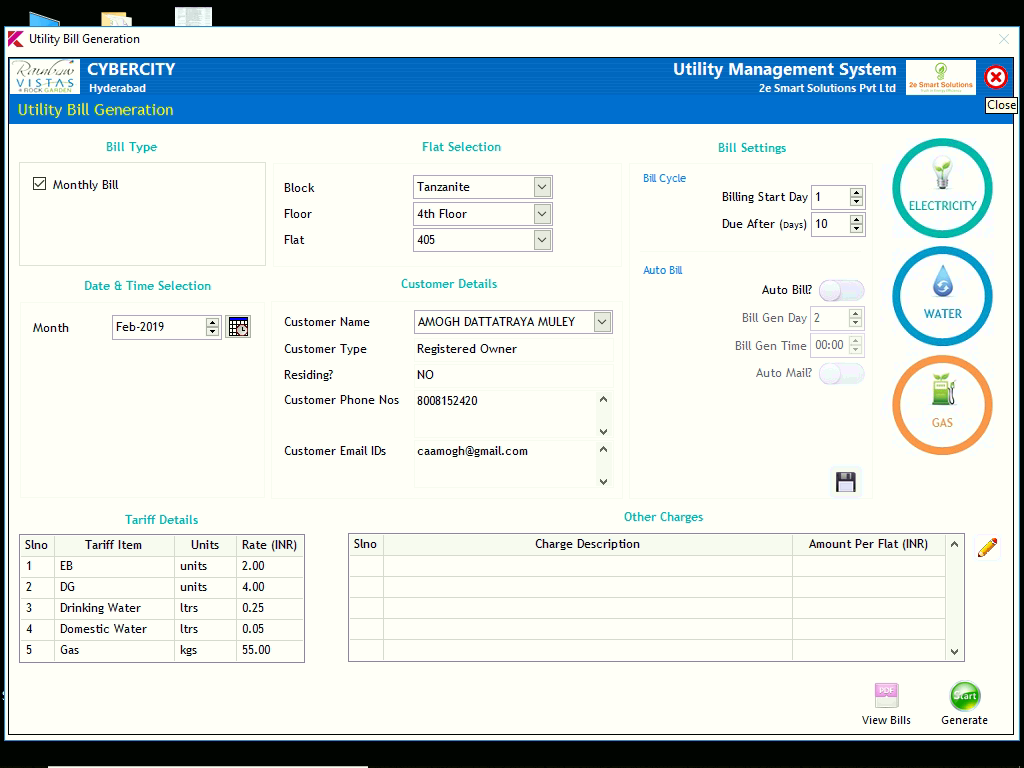Click the Feb-2019 month field
Screen dimensions: 1024x768
click(159, 327)
